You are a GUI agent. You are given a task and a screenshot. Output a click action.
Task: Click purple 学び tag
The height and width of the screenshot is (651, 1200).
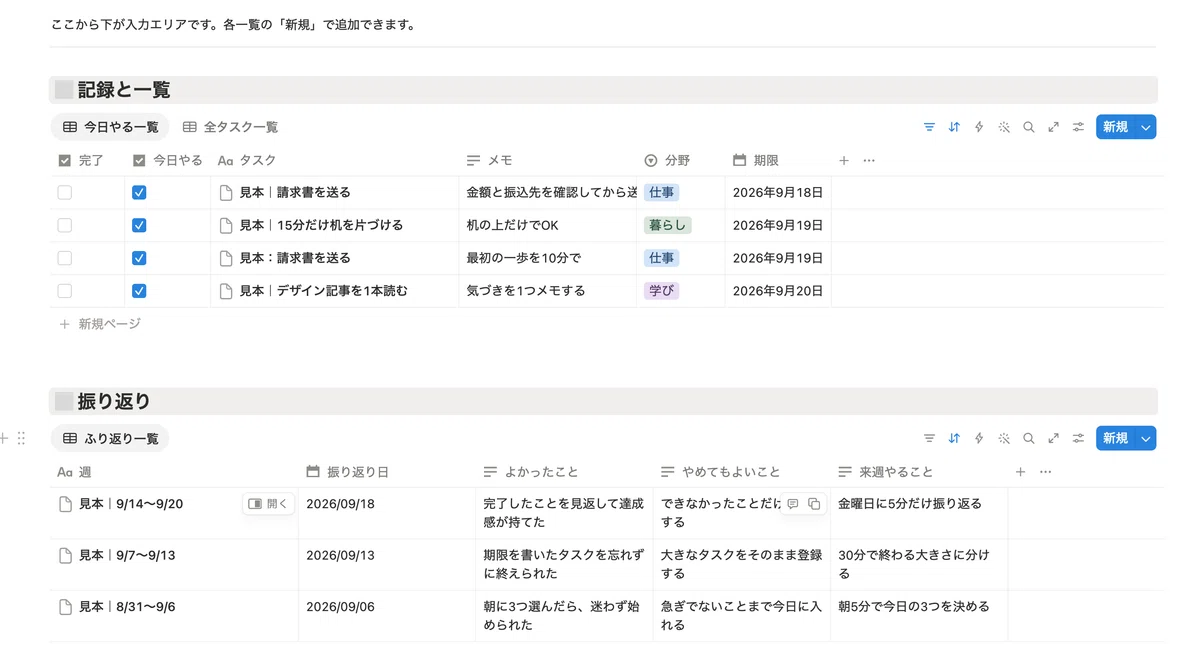pyautogui.click(x=661, y=291)
